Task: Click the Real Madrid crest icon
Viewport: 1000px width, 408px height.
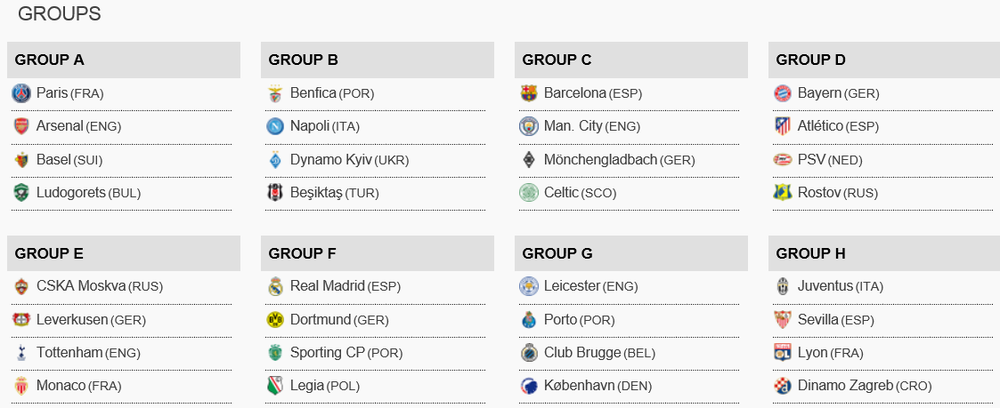Action: coord(275,286)
